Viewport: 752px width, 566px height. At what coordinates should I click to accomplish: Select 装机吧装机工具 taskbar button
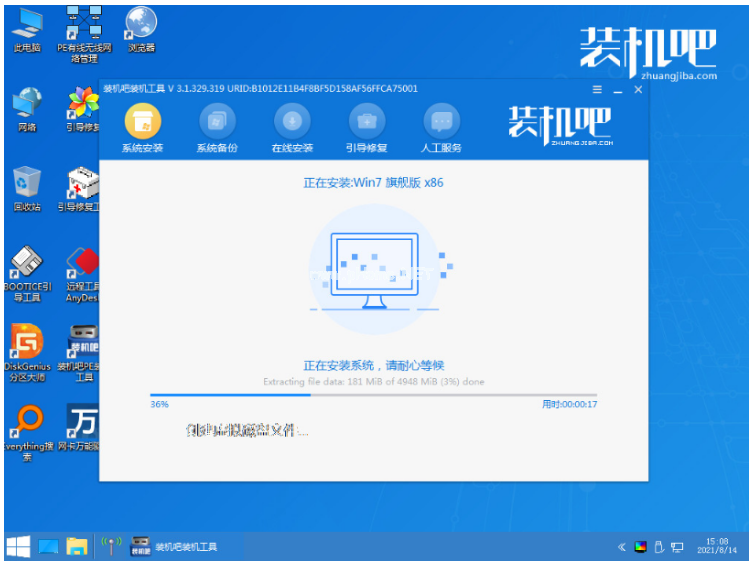tap(175, 547)
